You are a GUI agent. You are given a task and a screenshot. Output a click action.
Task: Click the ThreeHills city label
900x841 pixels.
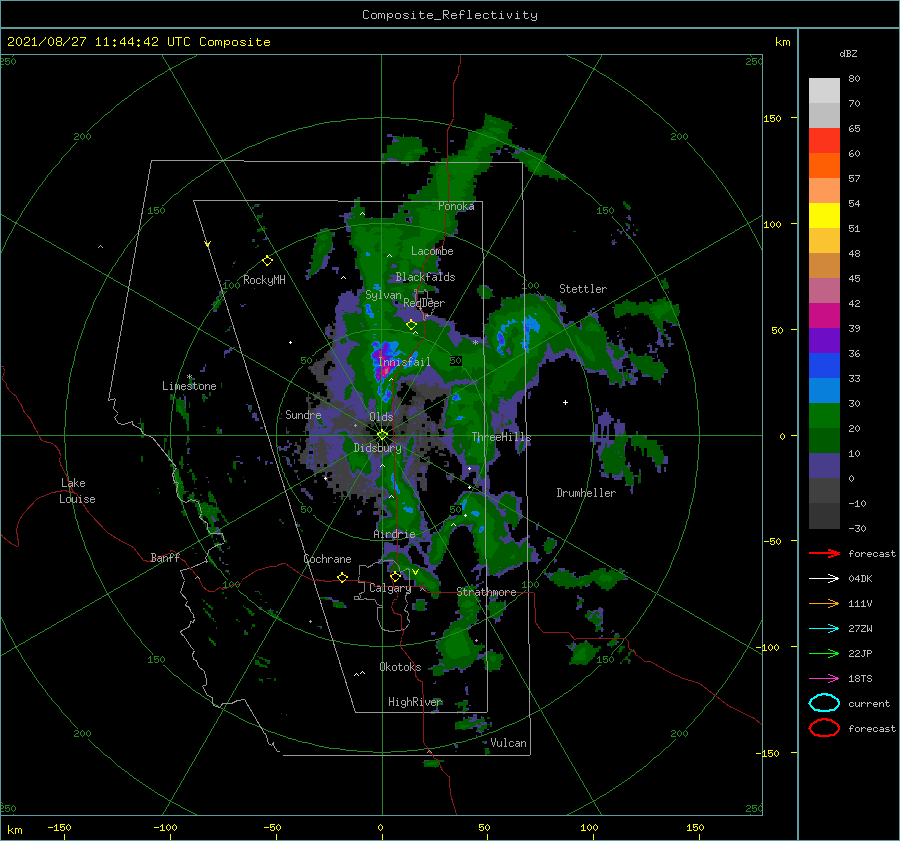tap(502, 437)
